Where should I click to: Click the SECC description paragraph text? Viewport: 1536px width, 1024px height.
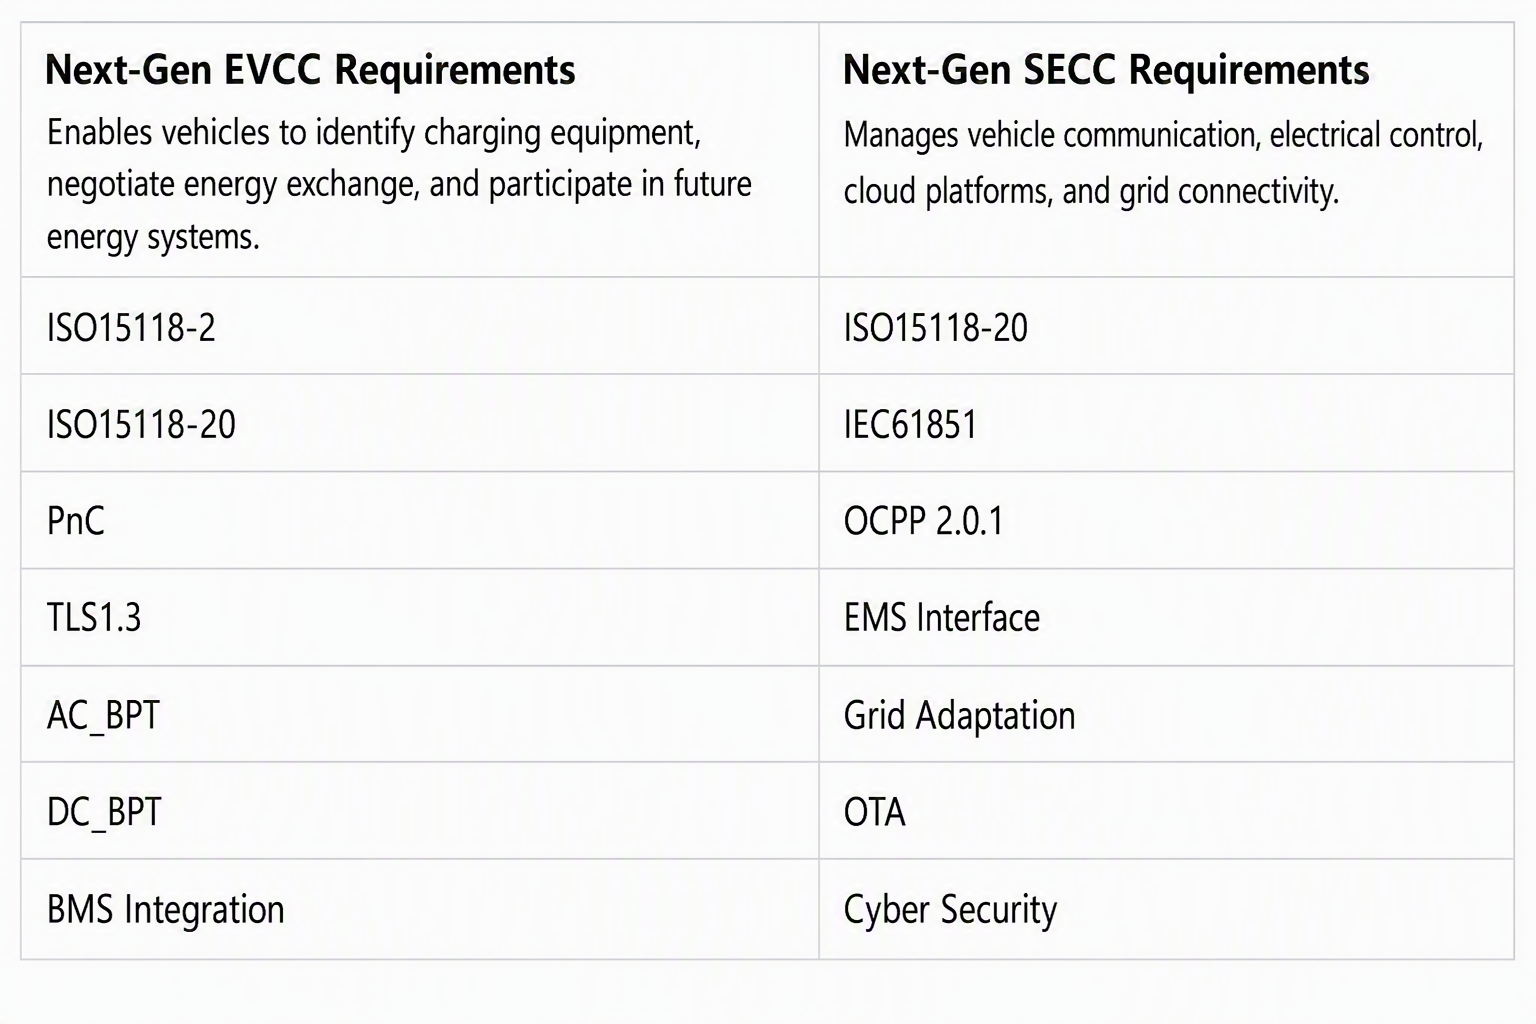pos(1163,162)
